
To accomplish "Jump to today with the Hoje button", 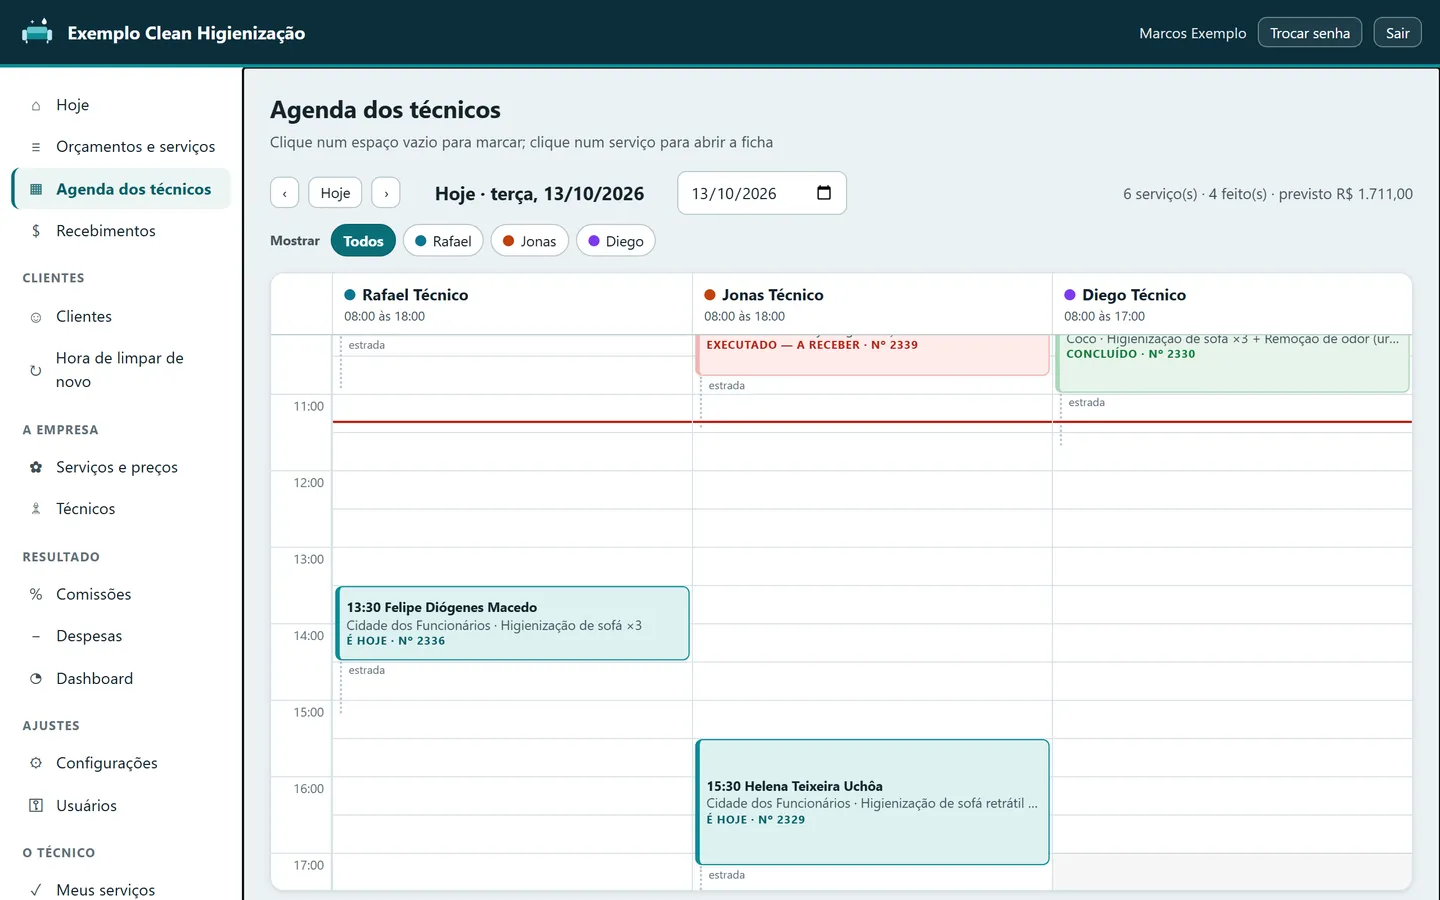I will coord(335,193).
